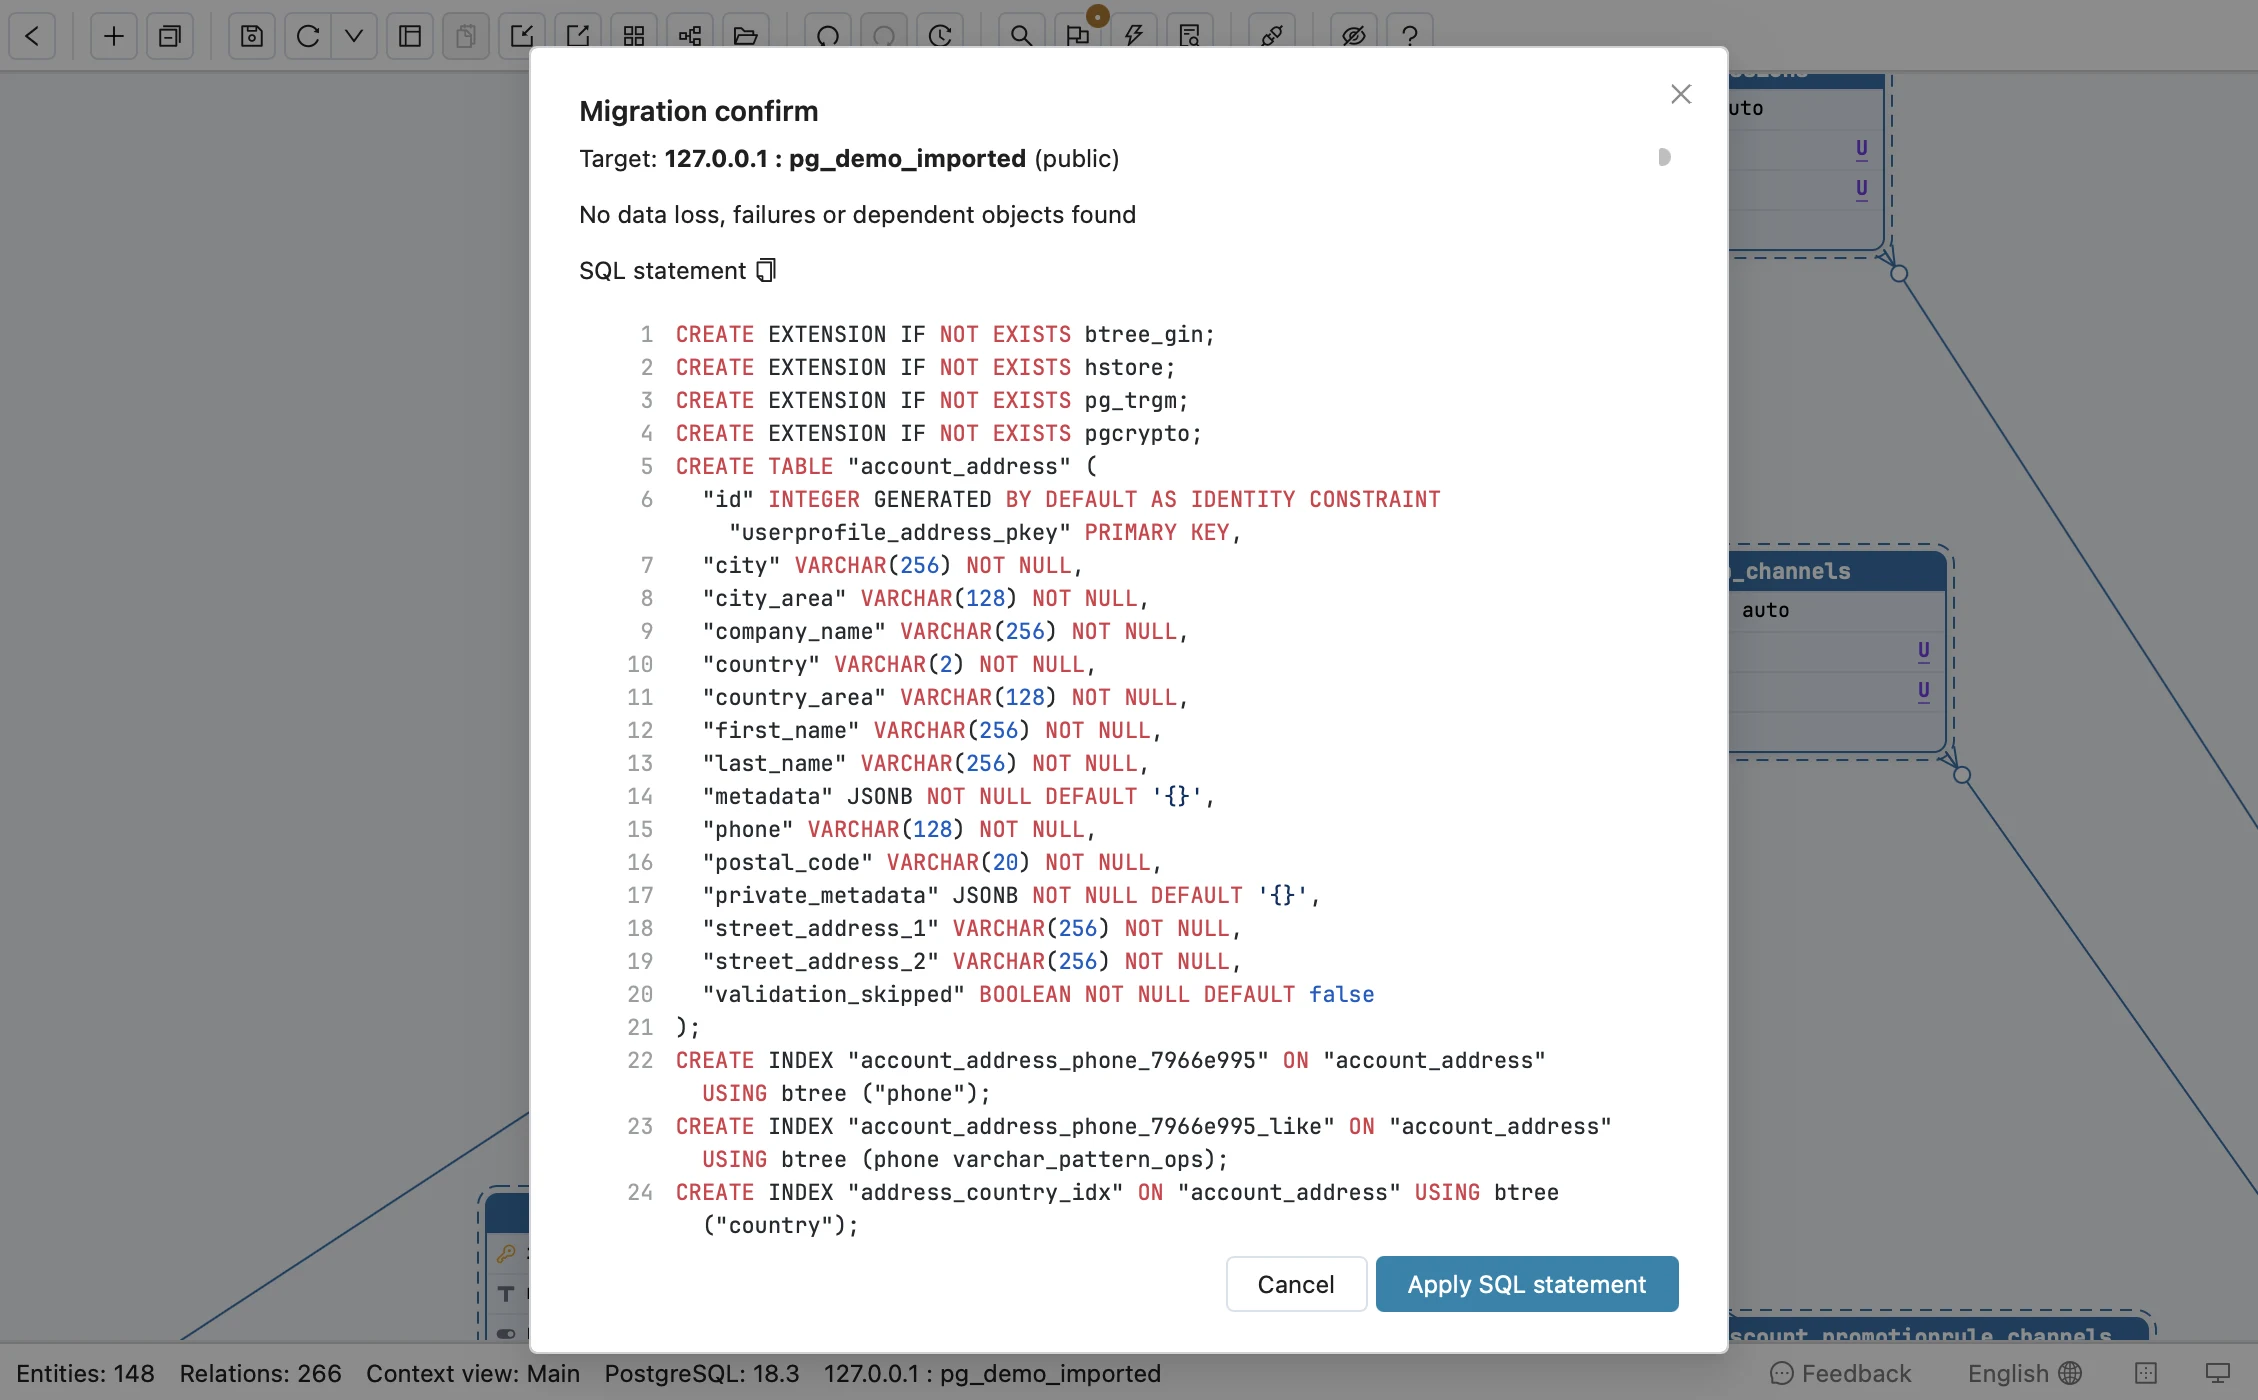Change language via English globe selector
Screen dimensions: 2258x1400
click(x=2025, y=1373)
